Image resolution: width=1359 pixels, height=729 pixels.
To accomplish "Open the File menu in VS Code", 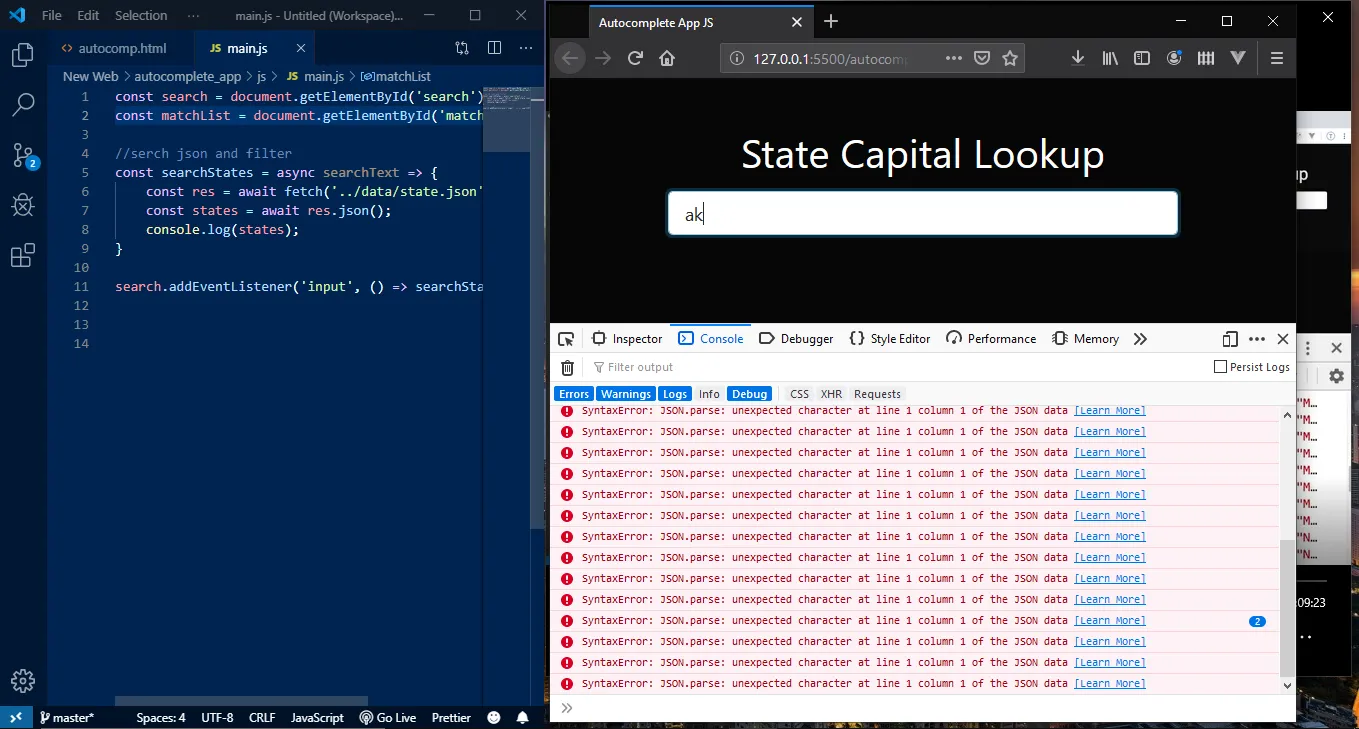I will (52, 16).
